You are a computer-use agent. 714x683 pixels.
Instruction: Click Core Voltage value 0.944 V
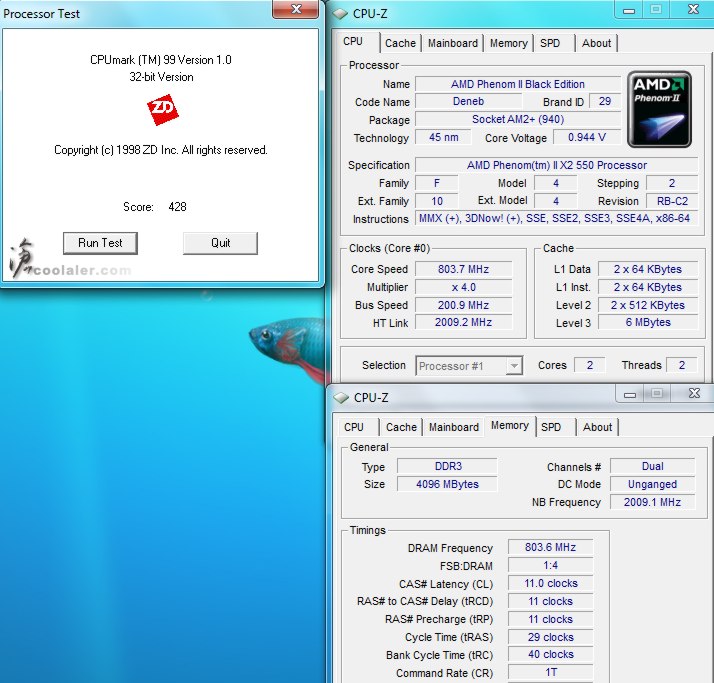587,137
